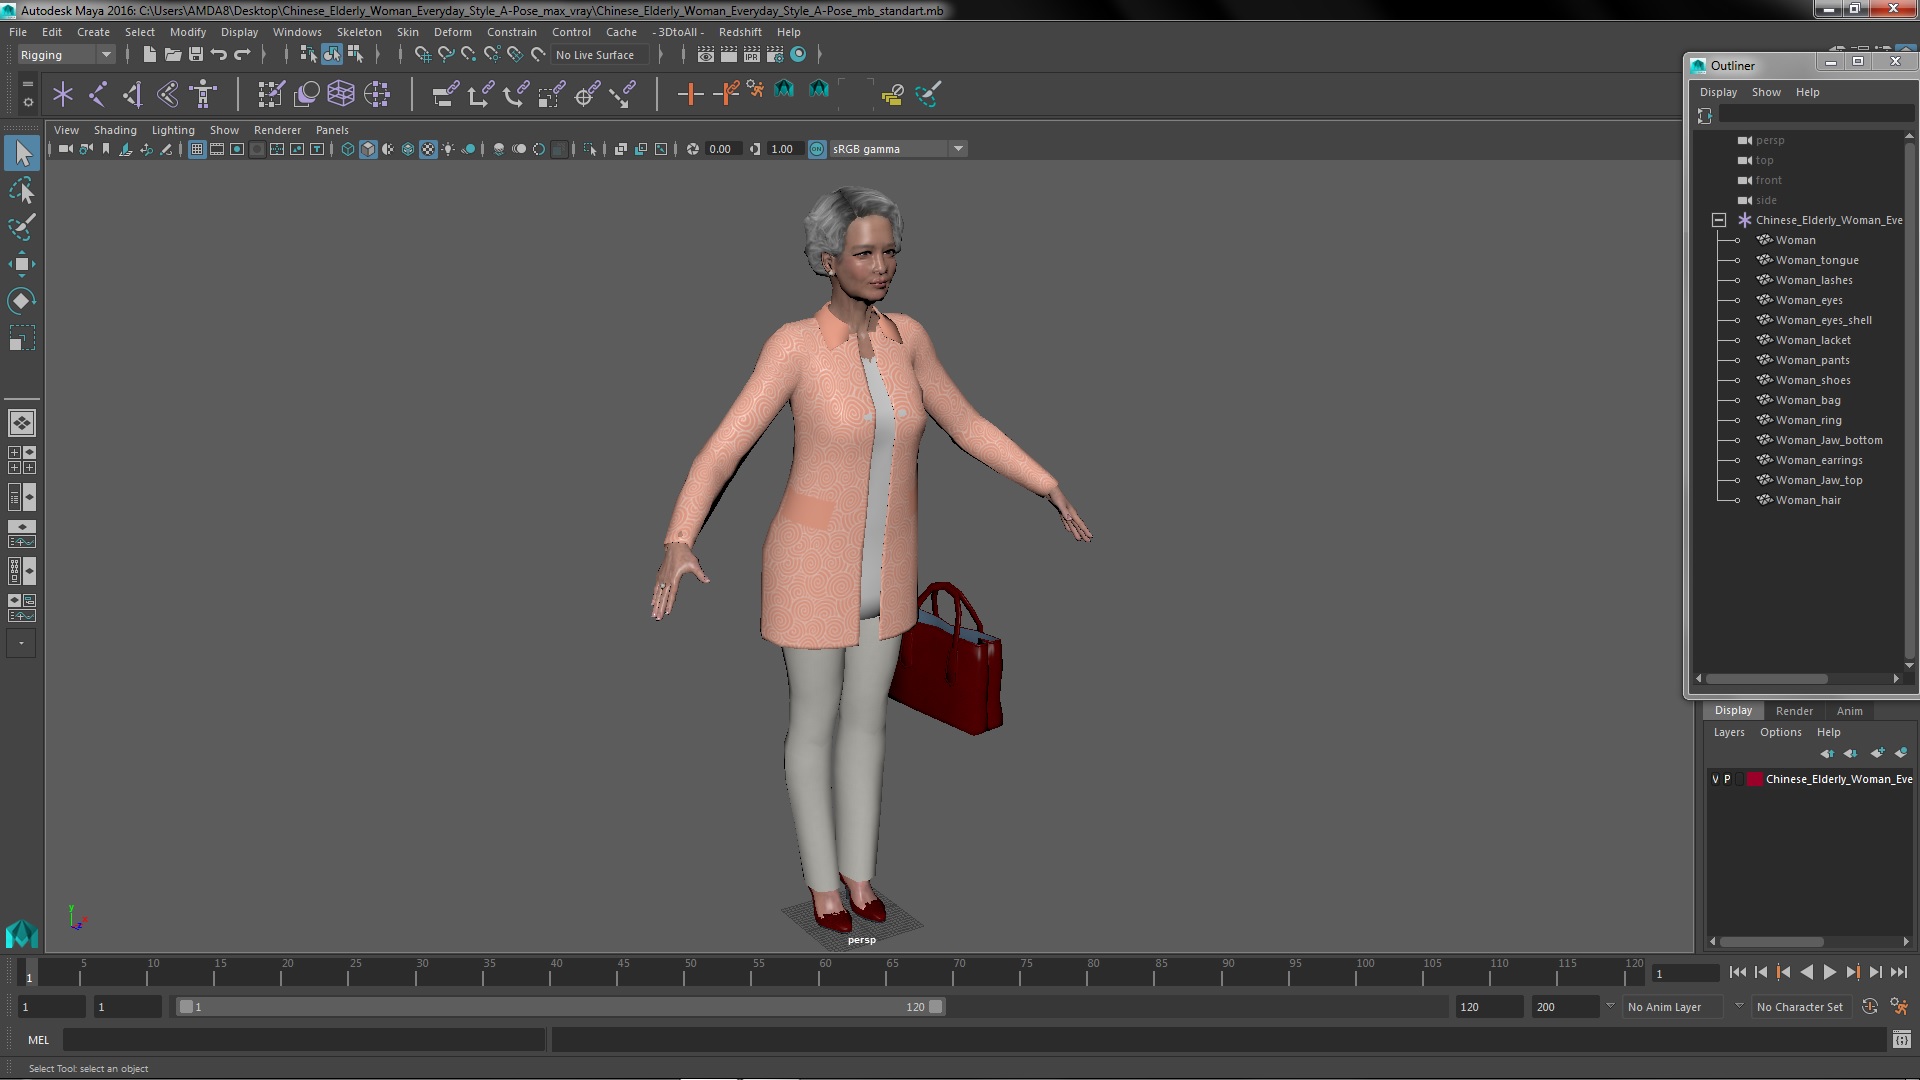Click the Create Joints shelf icon
This screenshot has width=1920, height=1080.
click(98, 94)
